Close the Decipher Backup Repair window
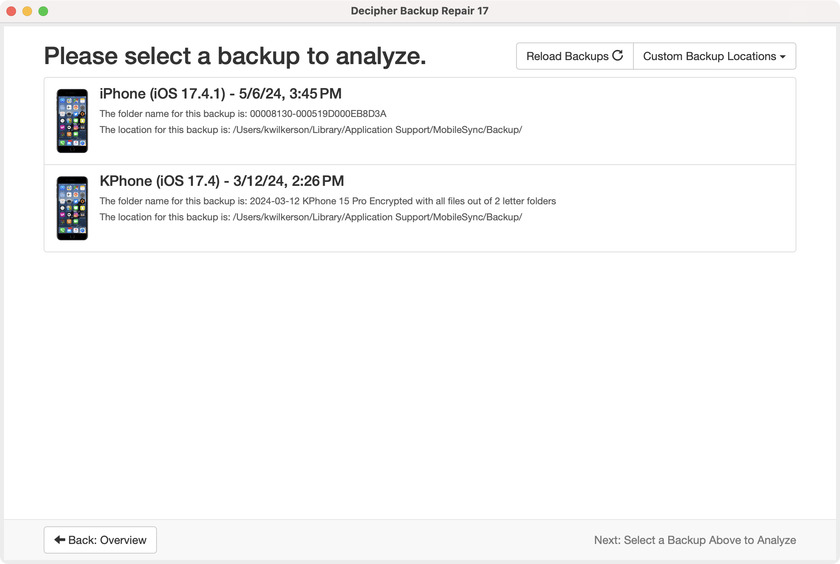 (11, 11)
